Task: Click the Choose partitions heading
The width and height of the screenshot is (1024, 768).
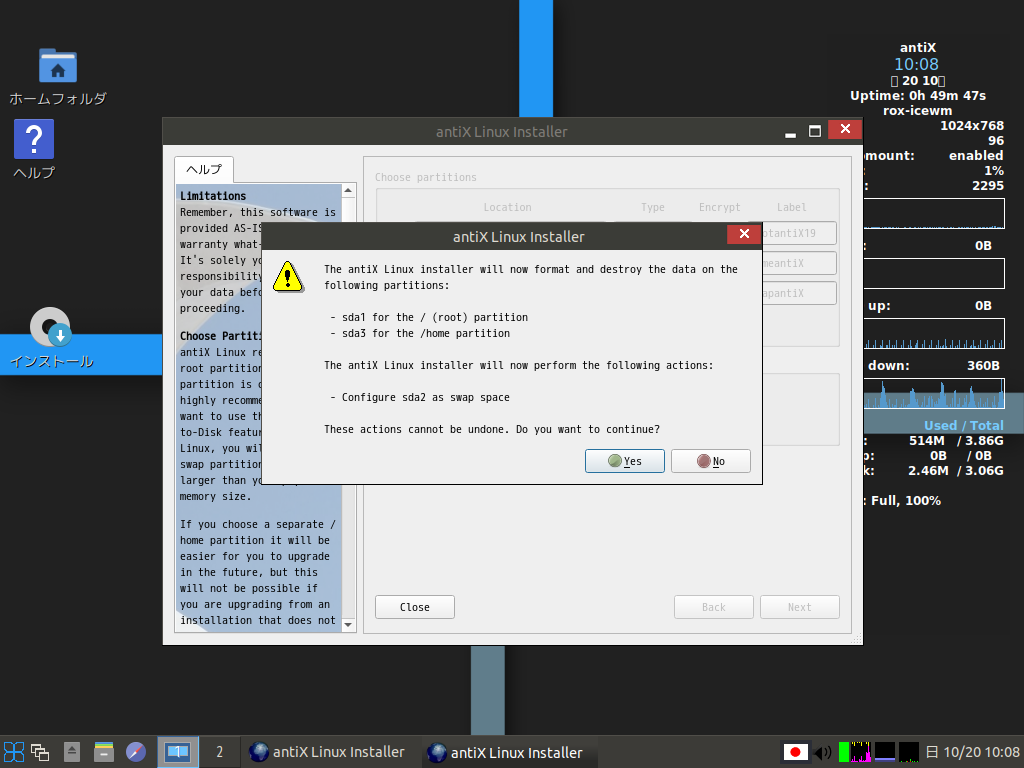Action: 426,177
